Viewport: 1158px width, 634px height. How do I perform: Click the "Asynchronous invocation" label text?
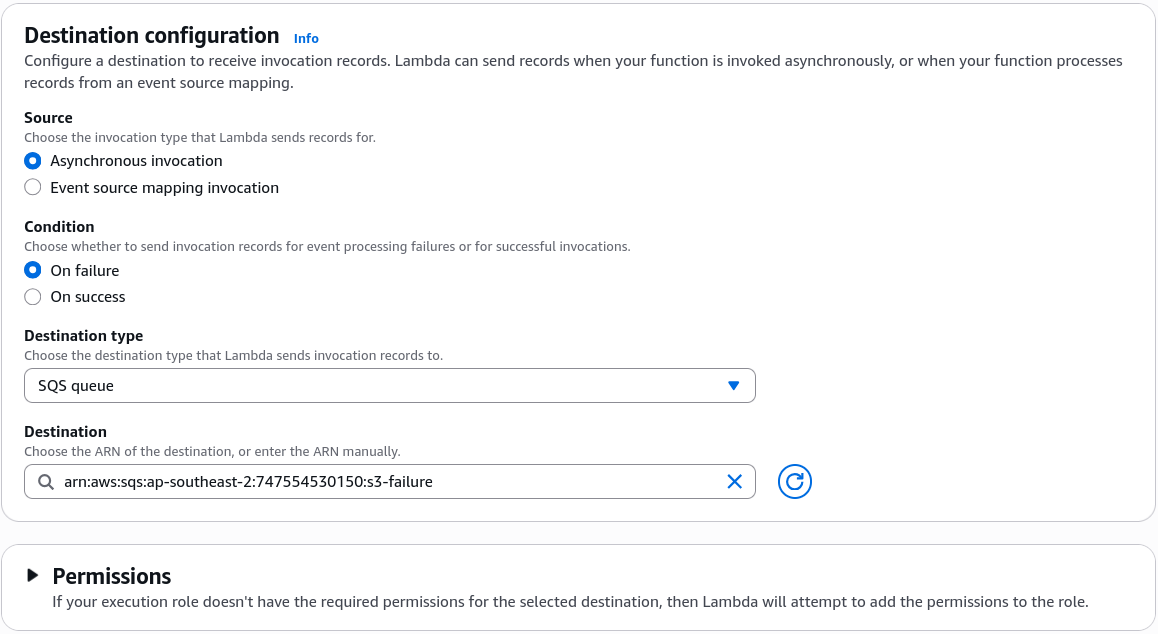pos(136,161)
